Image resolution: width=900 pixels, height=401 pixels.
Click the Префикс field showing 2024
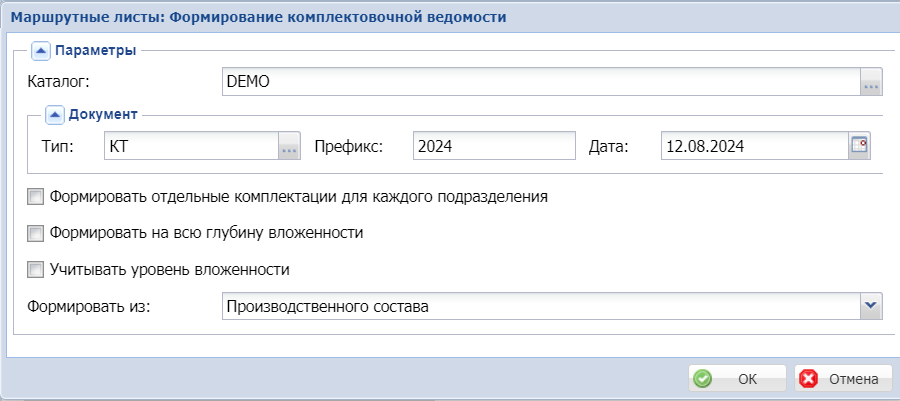click(x=494, y=146)
